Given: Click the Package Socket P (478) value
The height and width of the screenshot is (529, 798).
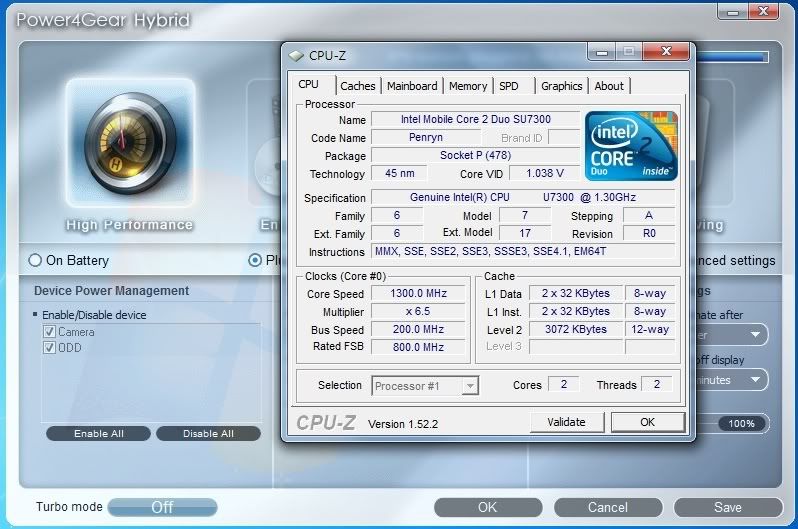Looking at the screenshot, I should pyautogui.click(x=476, y=155).
